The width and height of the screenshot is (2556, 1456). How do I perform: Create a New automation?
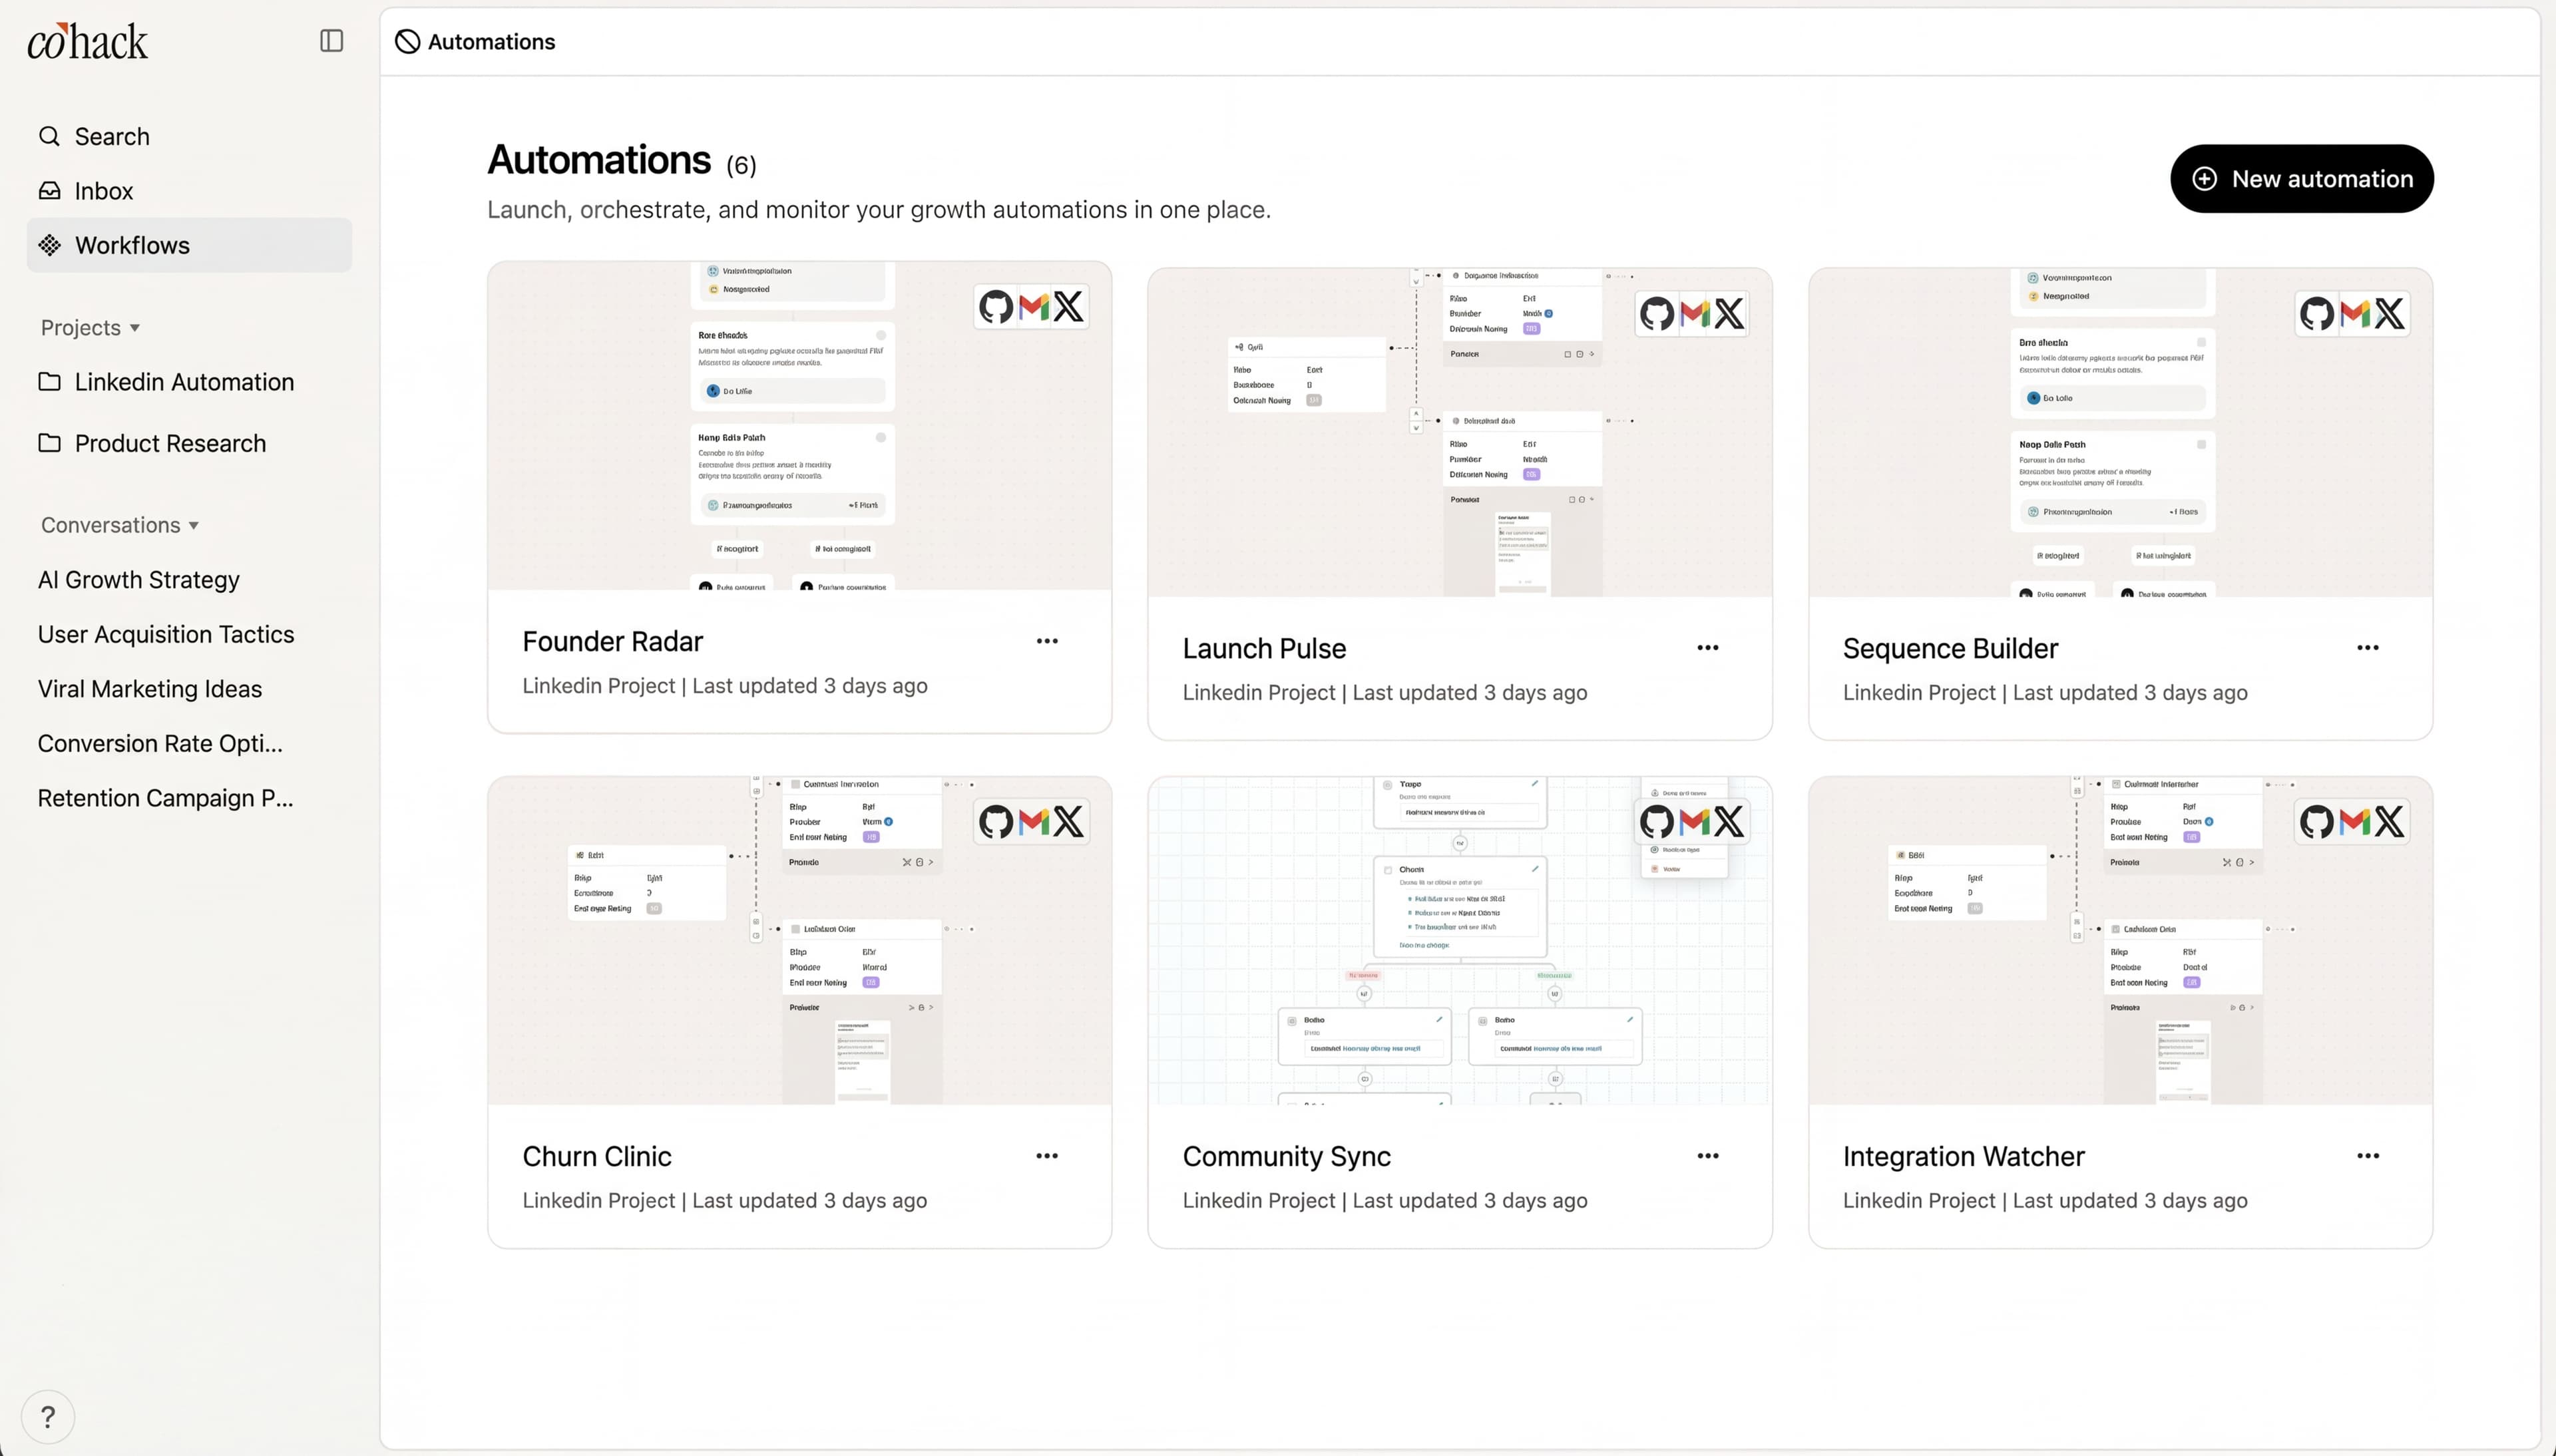pyautogui.click(x=2301, y=178)
